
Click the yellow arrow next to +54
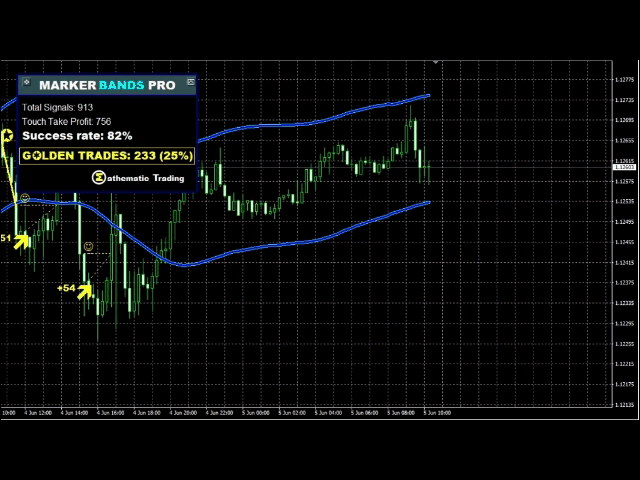85,291
